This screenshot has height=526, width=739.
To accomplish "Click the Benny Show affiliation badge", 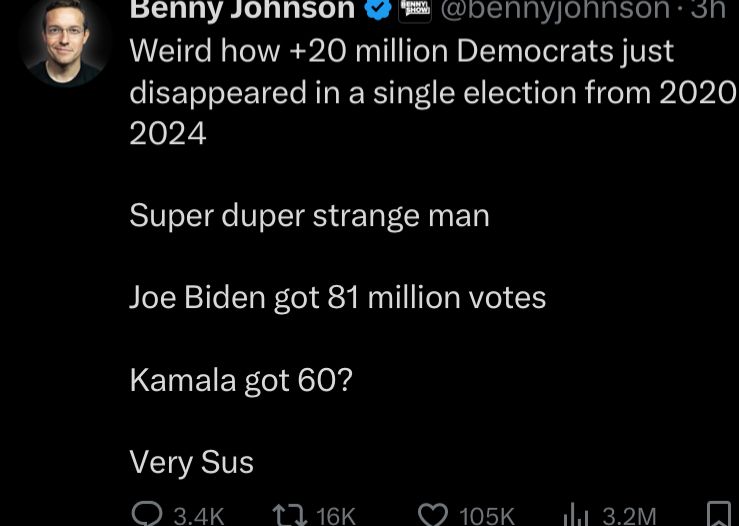I will pyautogui.click(x=415, y=11).
